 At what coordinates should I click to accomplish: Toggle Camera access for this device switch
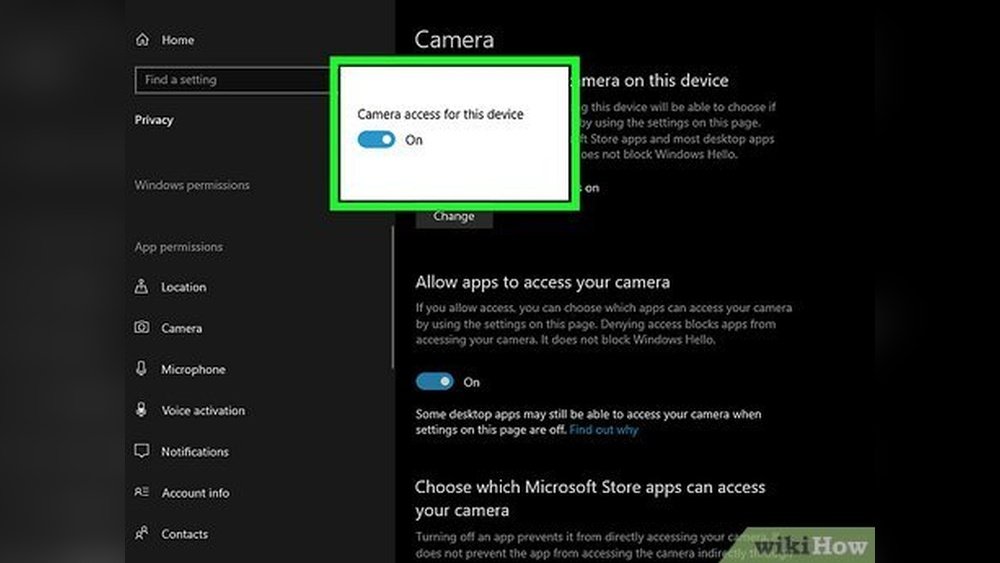[376, 140]
